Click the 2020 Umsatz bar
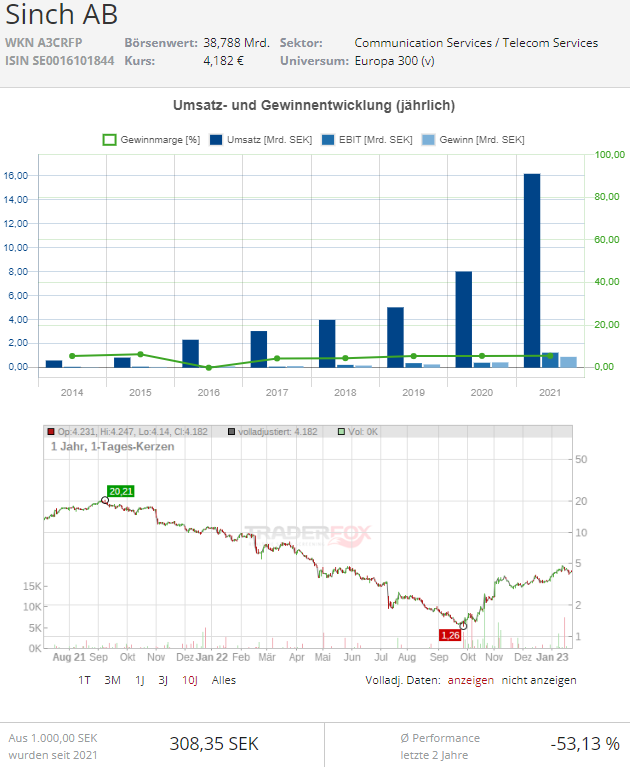 (464, 319)
